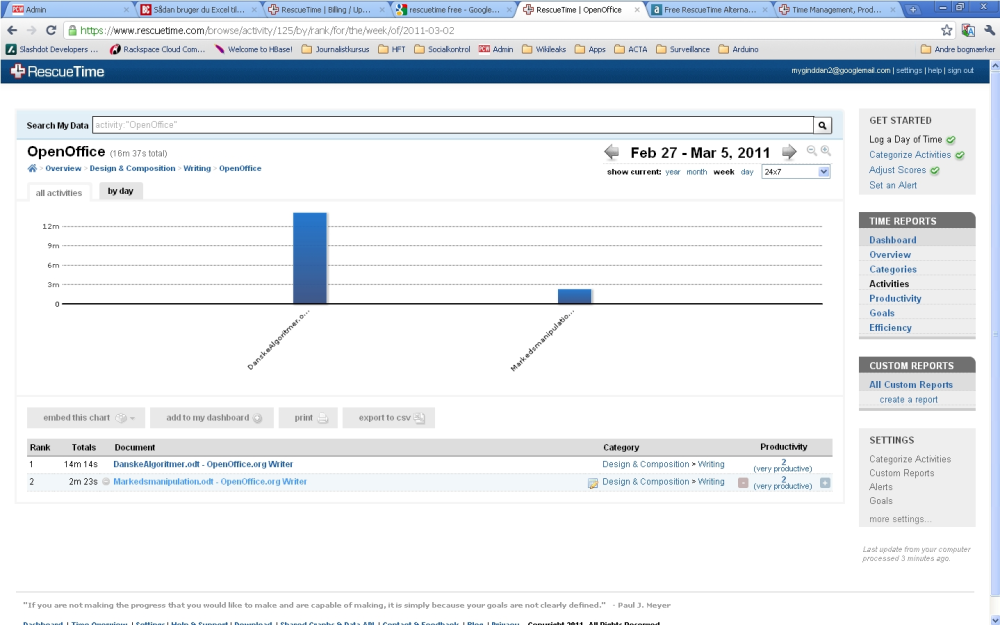Click edit category icon for Markedsmanipulation row
The image size is (1000, 625).
[592, 483]
